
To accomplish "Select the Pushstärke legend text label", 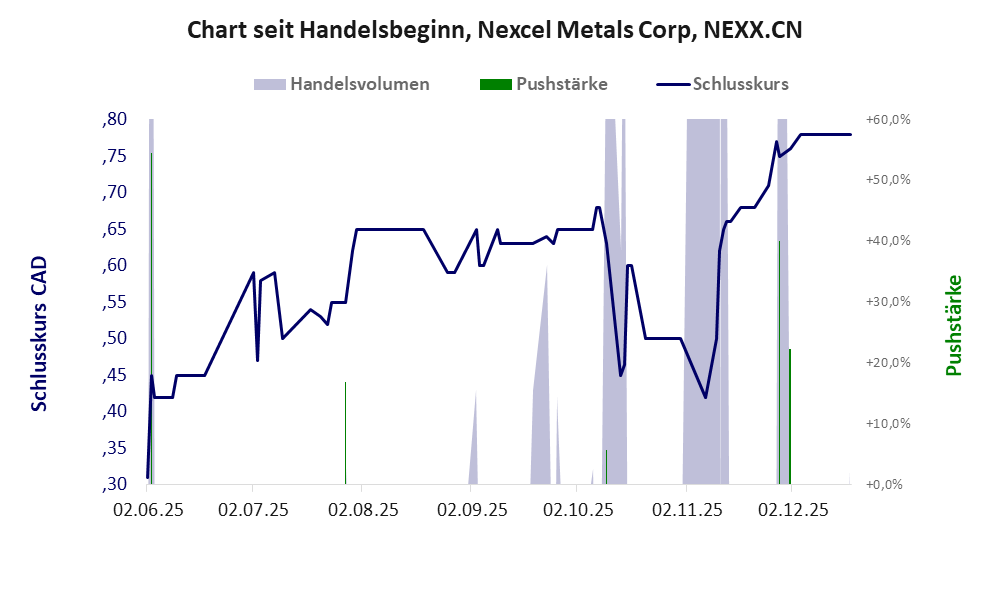I will tap(562, 84).
